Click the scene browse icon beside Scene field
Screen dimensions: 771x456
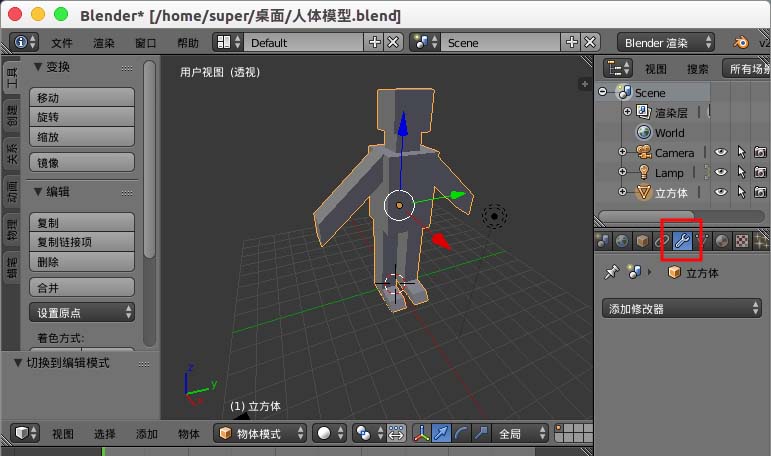click(x=425, y=42)
